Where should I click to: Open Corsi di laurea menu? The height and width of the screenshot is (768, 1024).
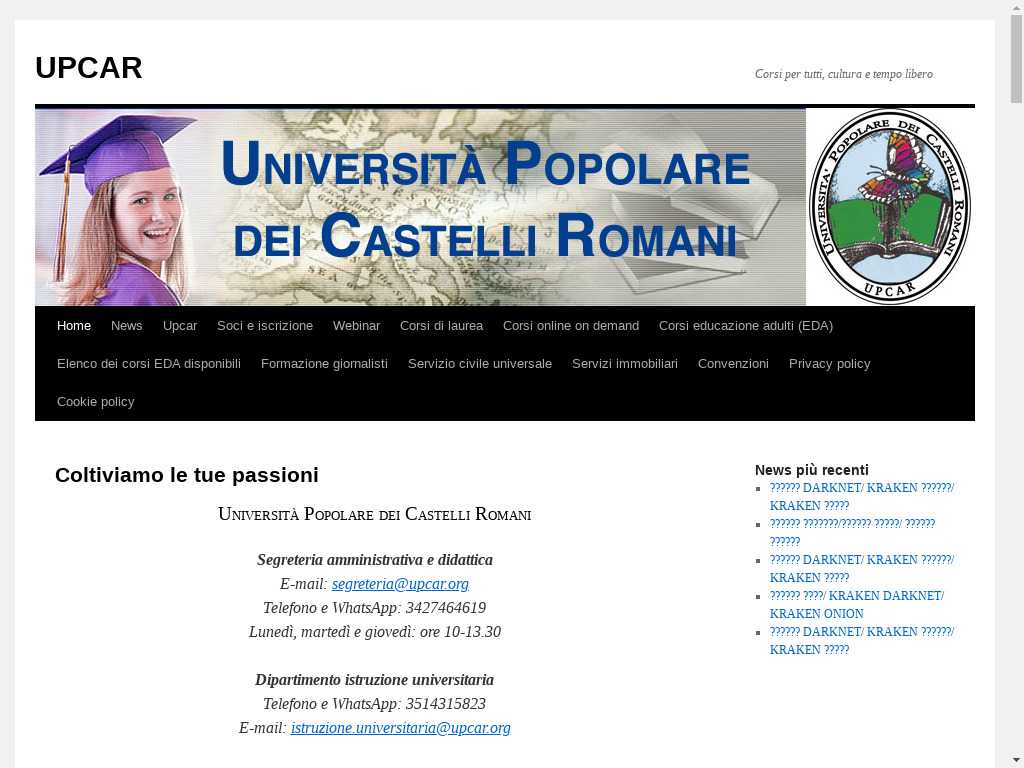pos(441,325)
